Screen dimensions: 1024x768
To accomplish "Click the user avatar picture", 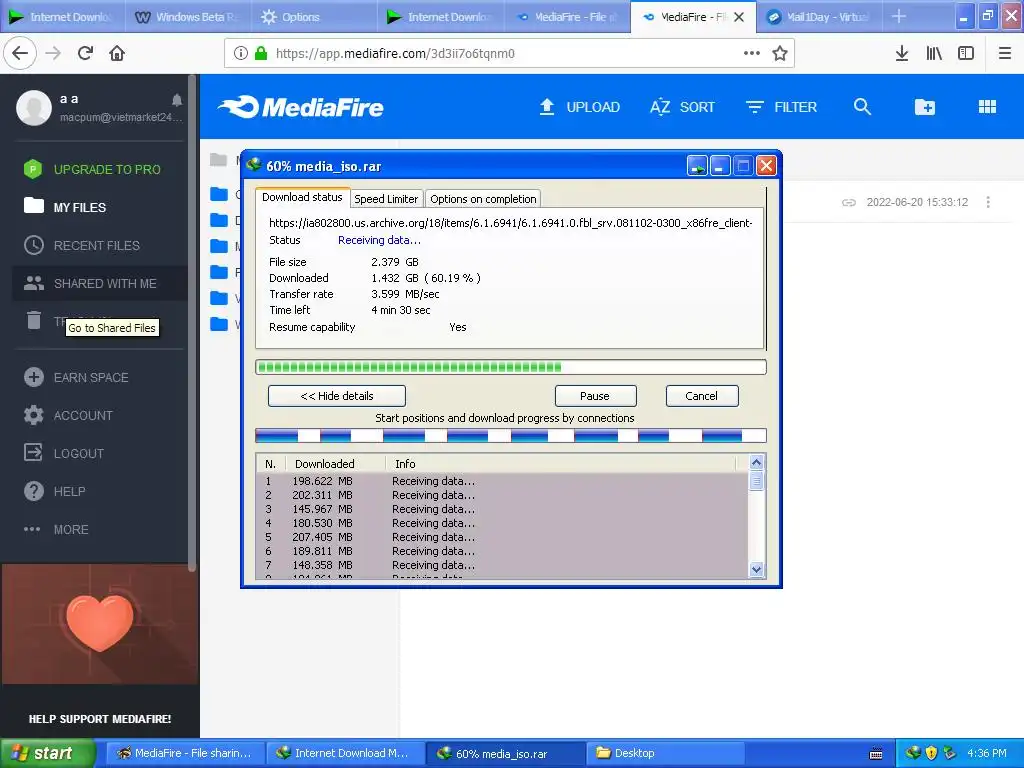I will [34, 108].
